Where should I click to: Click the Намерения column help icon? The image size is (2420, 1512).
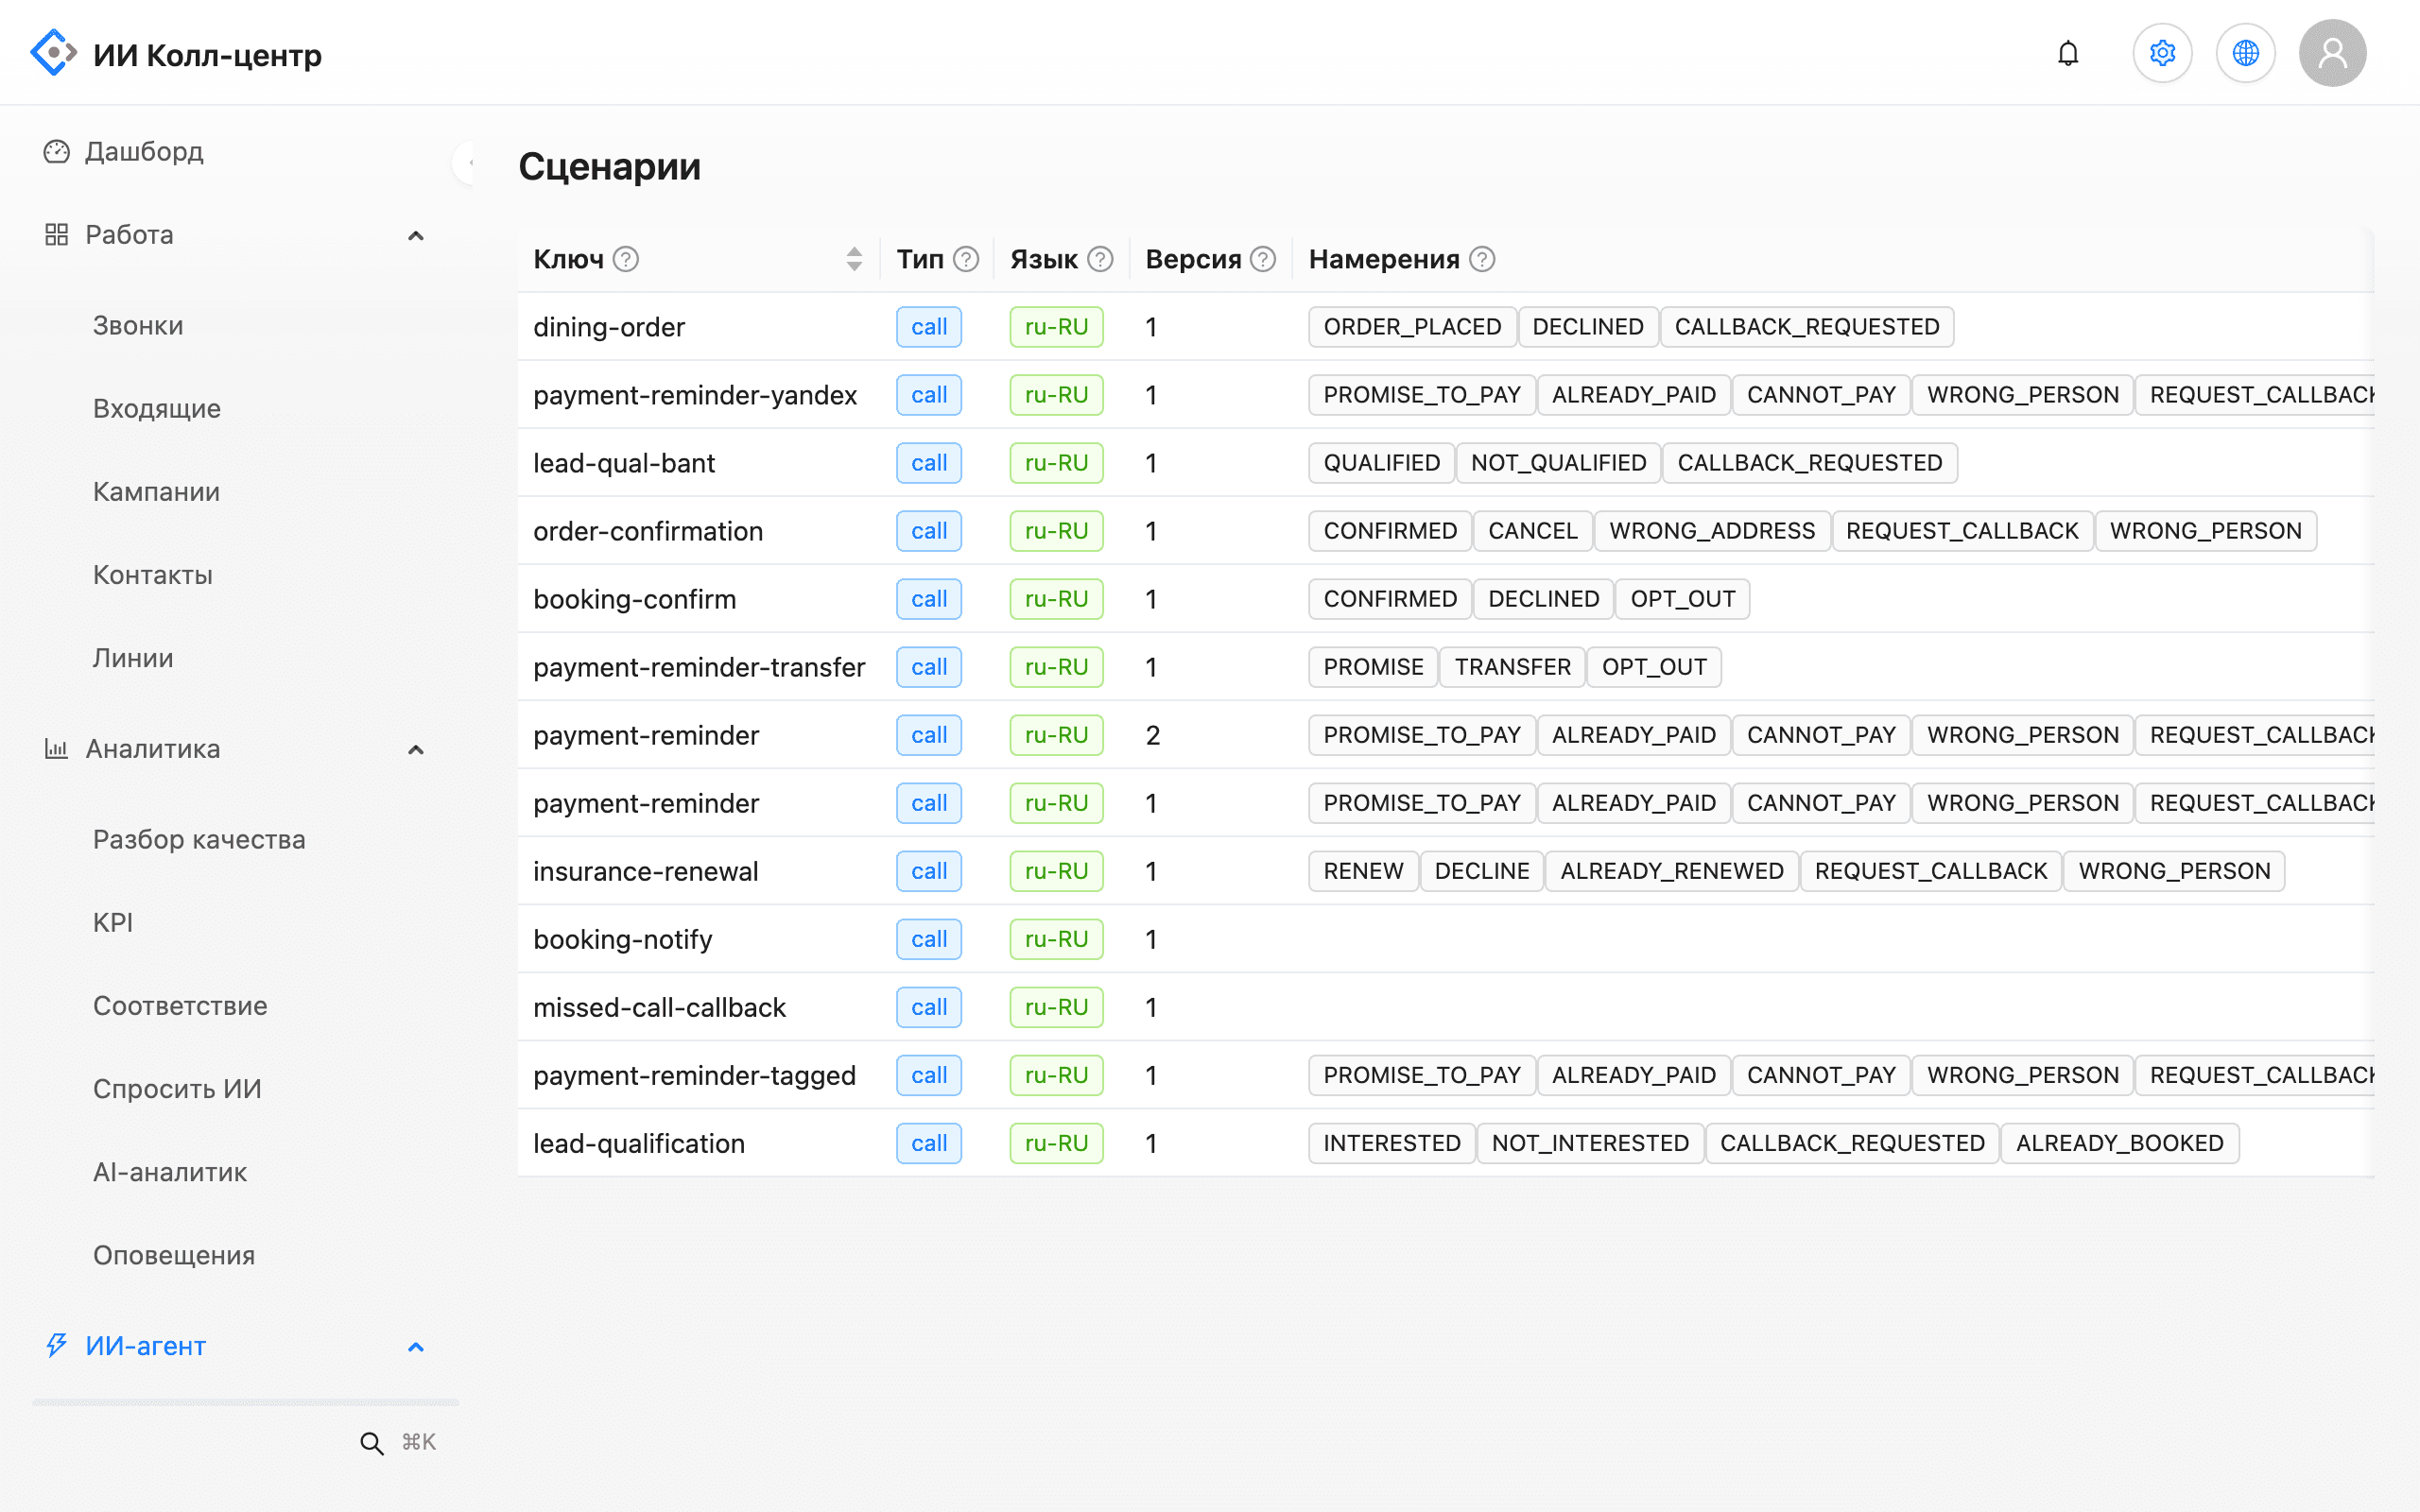point(1482,259)
